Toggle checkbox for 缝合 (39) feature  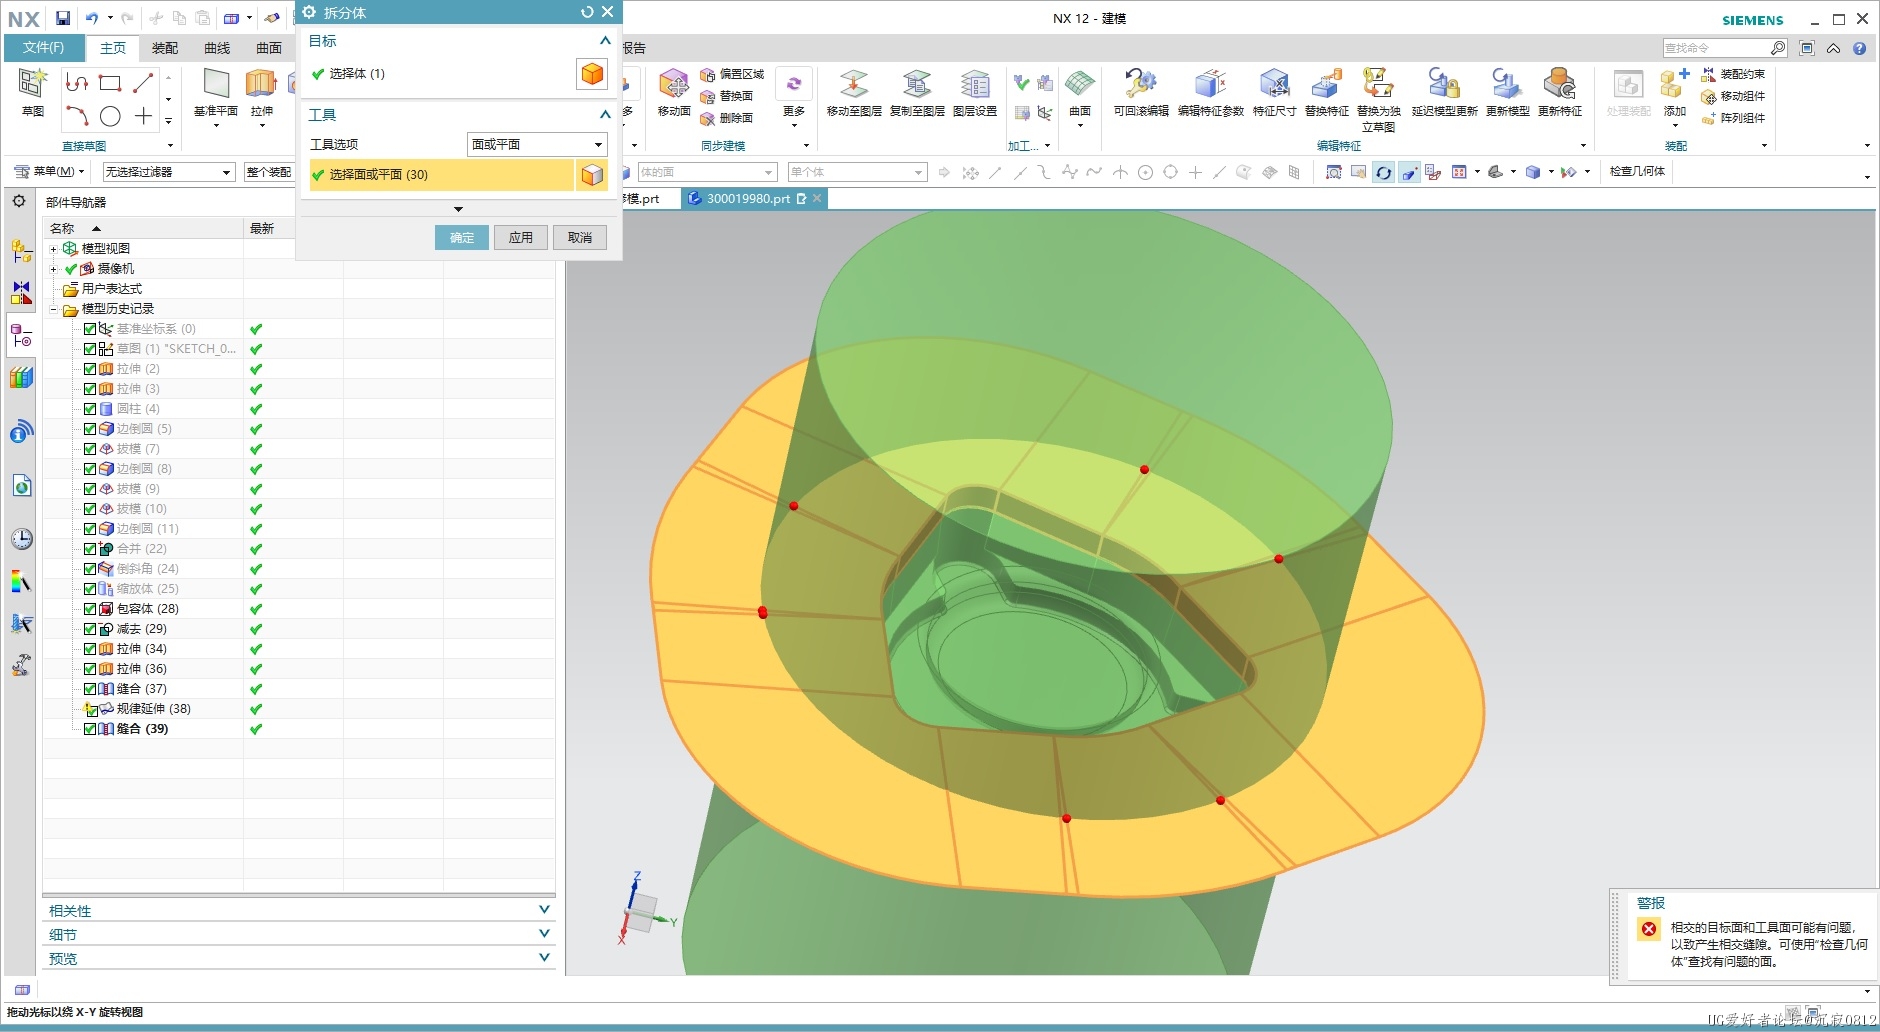[x=90, y=729]
